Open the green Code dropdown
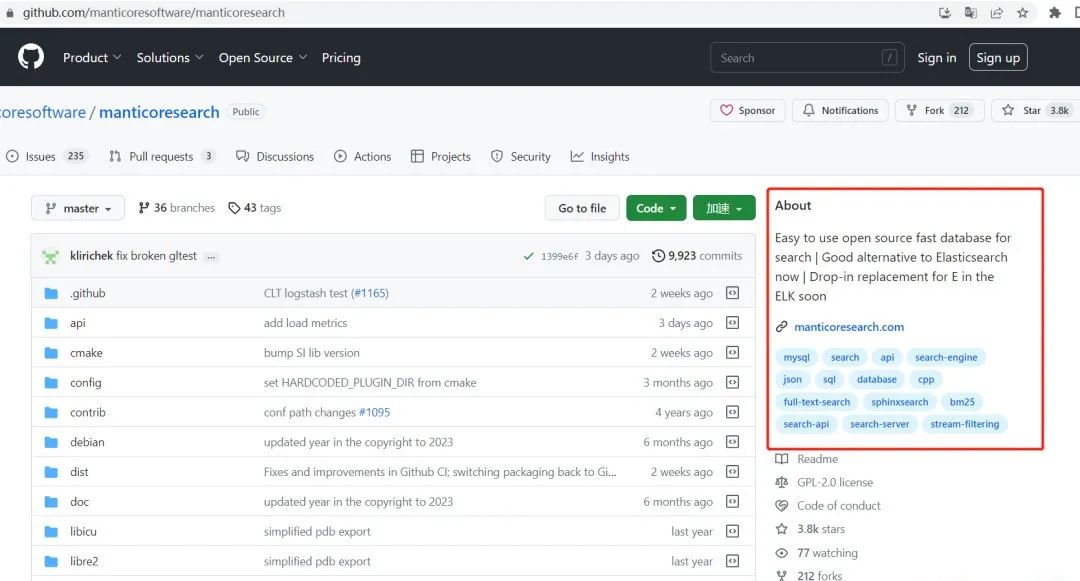The image size is (1080, 581). pyautogui.click(x=656, y=208)
